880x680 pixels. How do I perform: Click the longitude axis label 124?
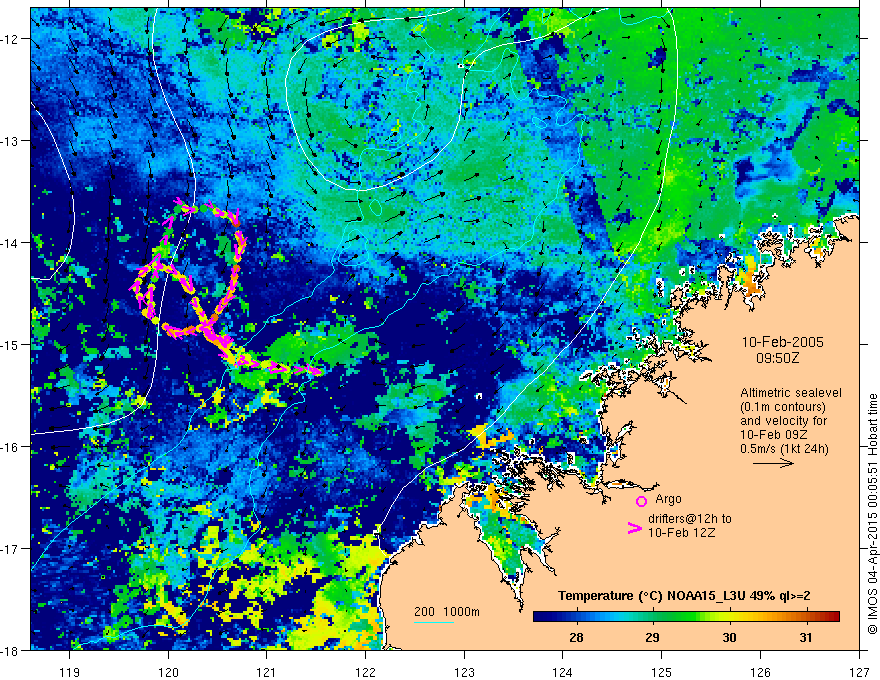562,672
